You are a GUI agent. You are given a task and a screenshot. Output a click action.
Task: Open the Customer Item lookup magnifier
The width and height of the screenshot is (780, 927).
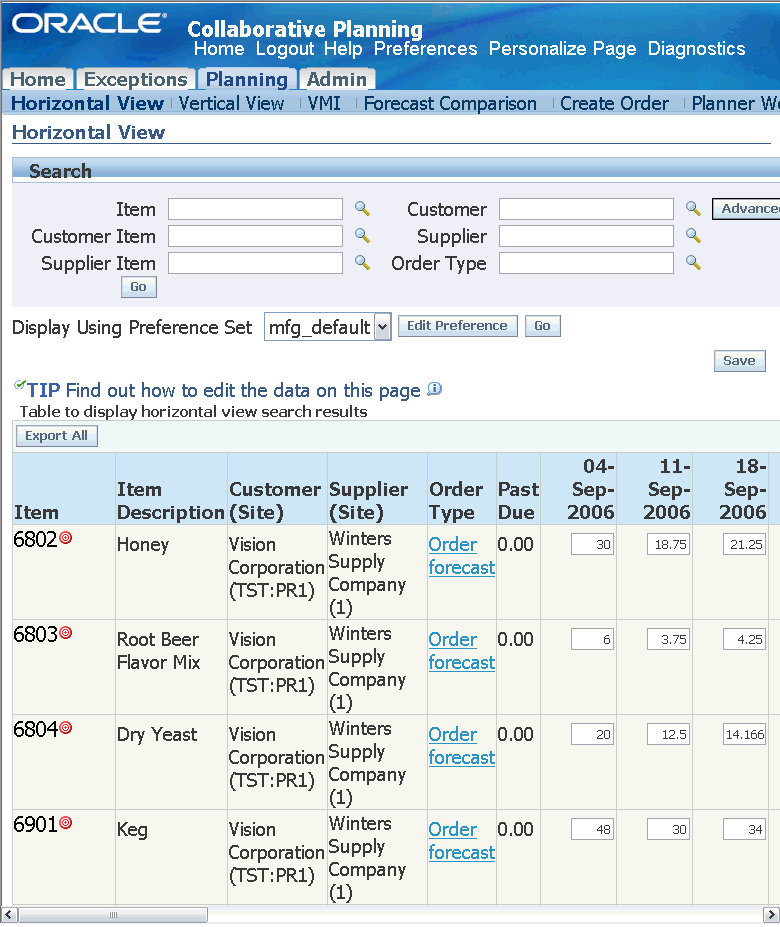[x=362, y=235]
